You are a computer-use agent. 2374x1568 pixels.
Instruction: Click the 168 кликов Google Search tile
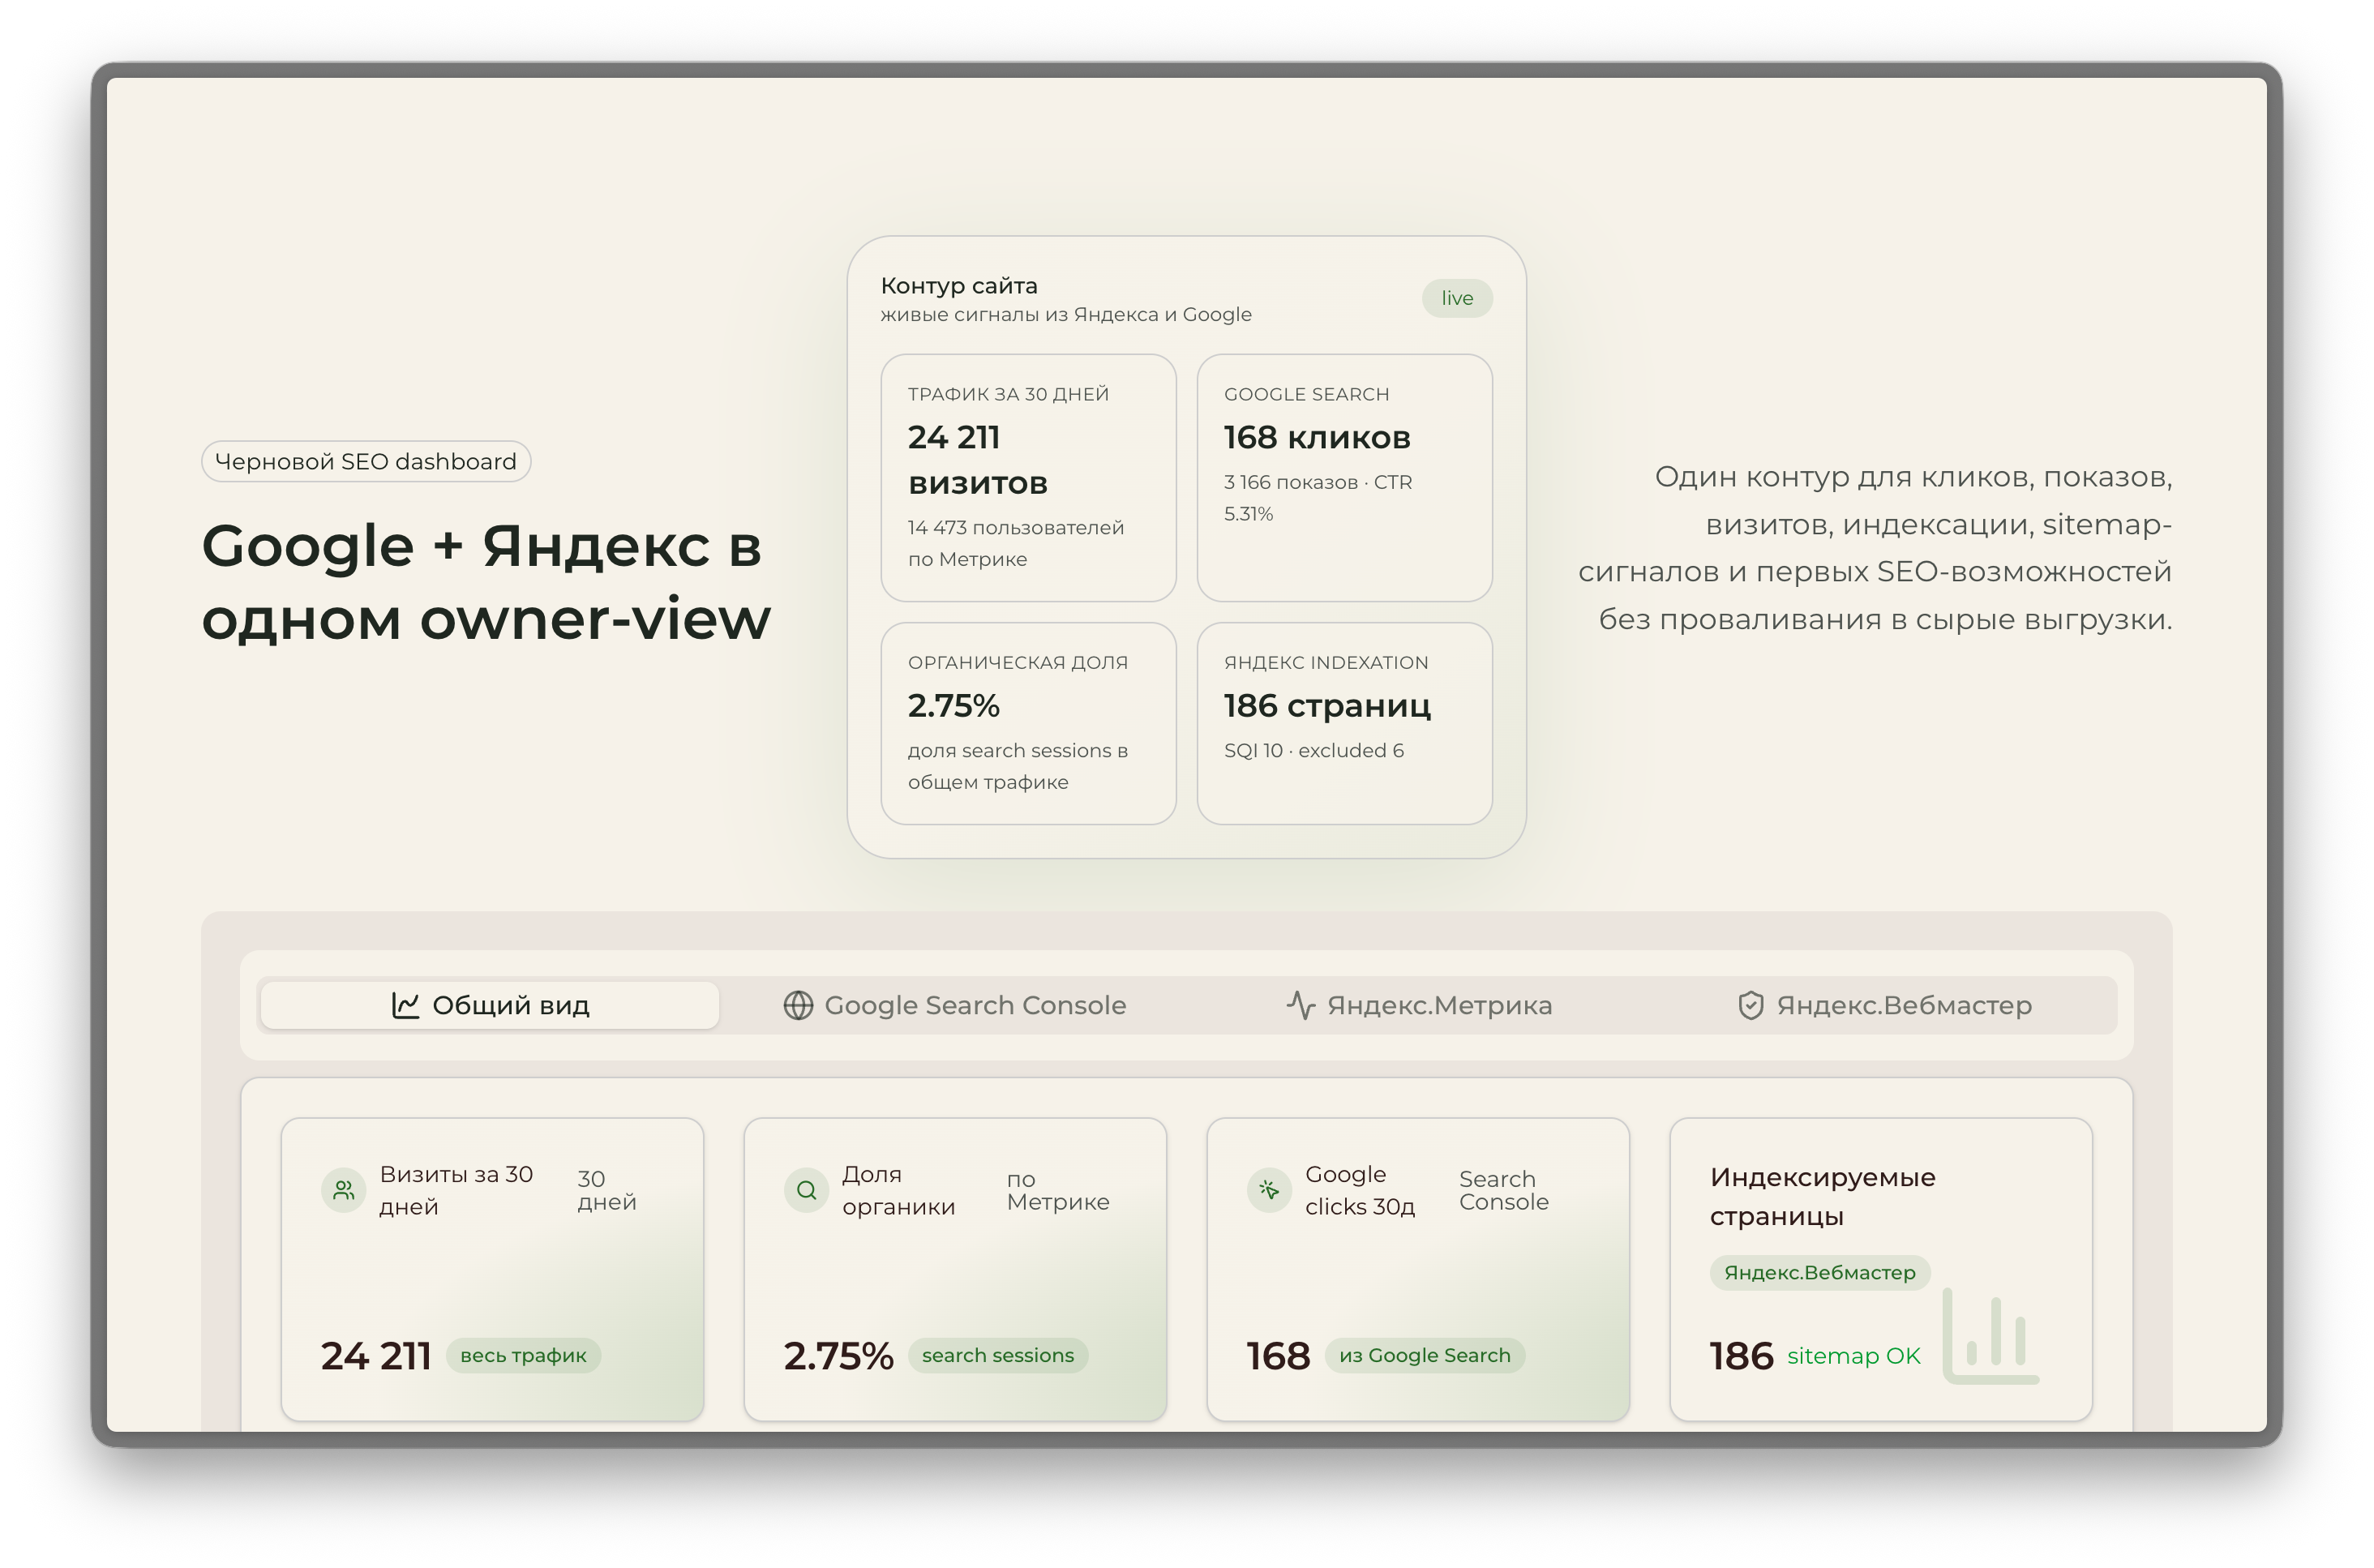coord(1344,477)
